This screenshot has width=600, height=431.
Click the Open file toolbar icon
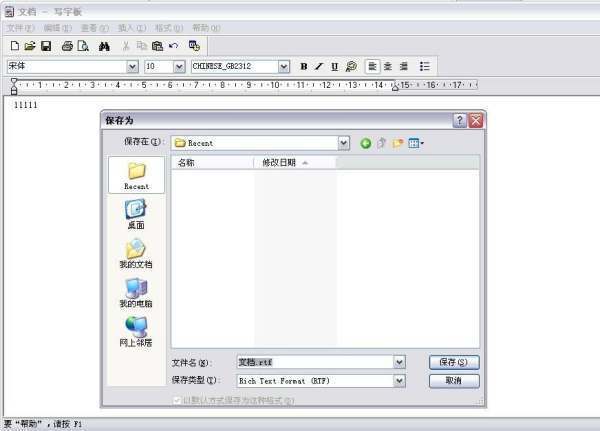[30, 46]
